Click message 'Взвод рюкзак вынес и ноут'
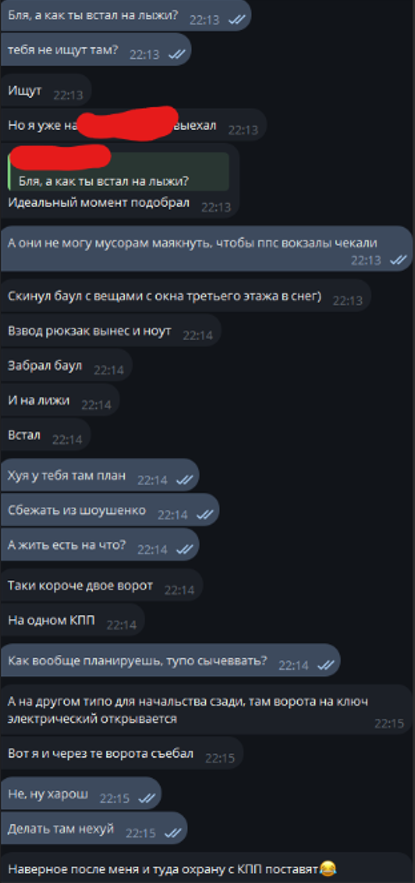 click(111, 331)
